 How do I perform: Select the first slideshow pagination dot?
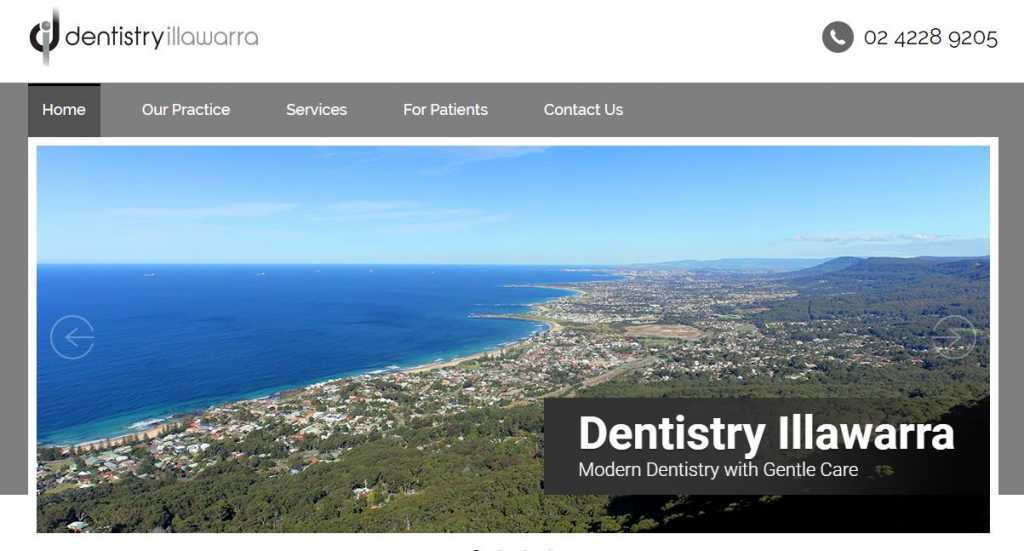475,550
